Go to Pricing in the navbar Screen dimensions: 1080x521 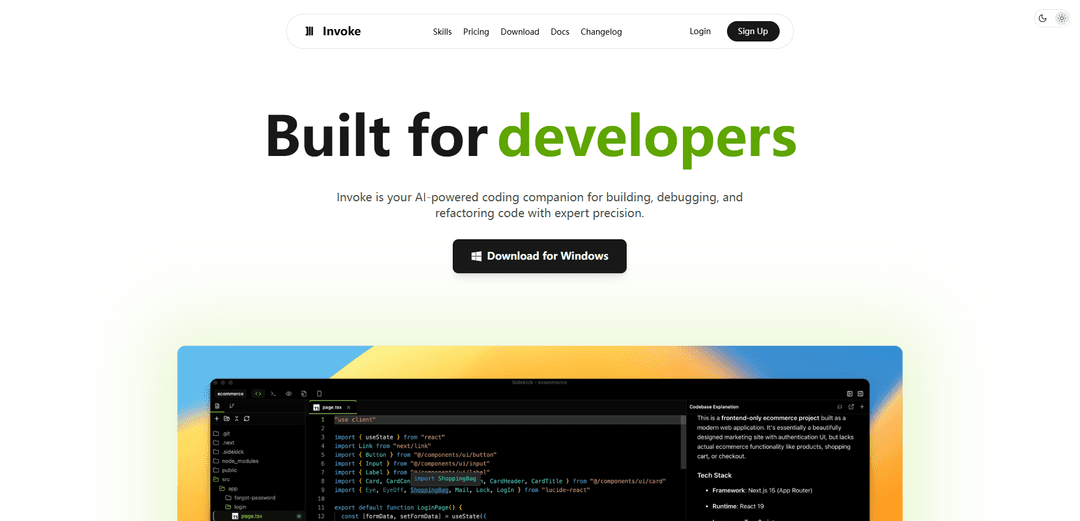(x=476, y=32)
